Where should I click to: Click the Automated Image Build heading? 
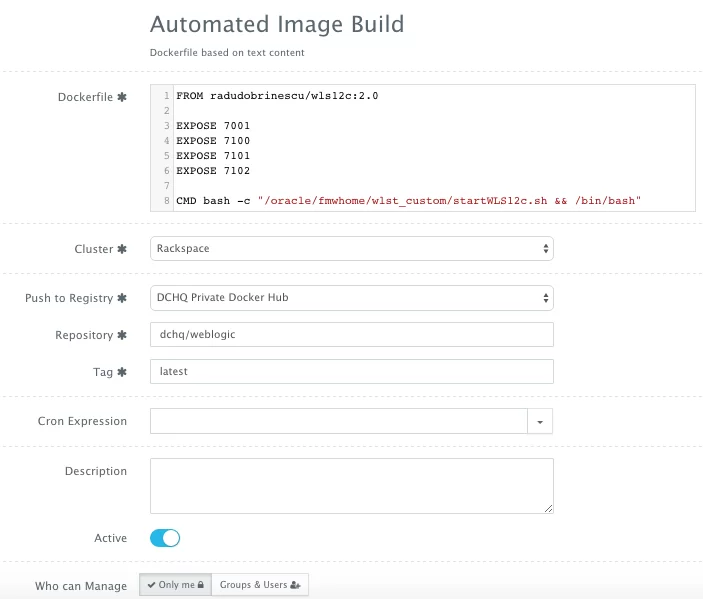(277, 24)
